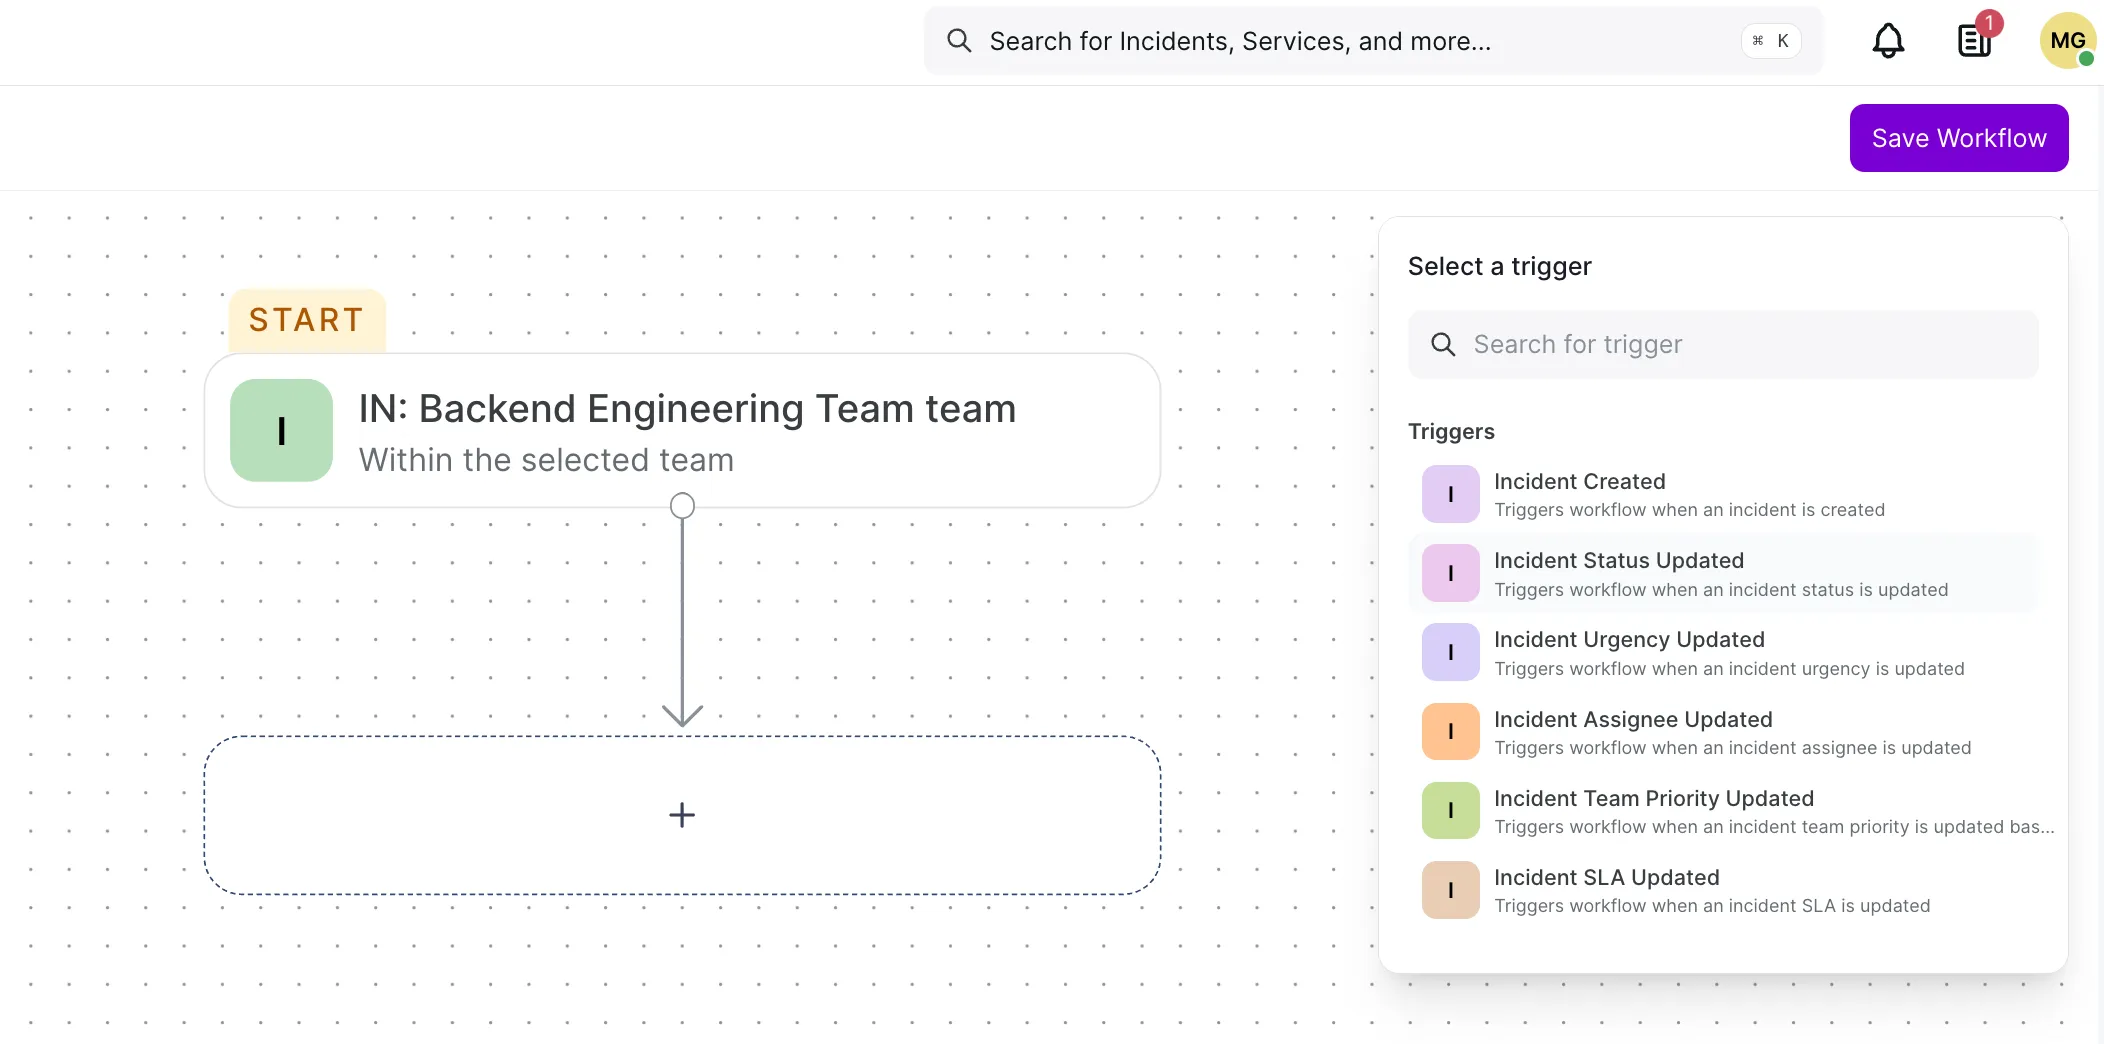Open the MG user avatar menu
Image resolution: width=2104 pixels, height=1044 pixels.
(x=2067, y=41)
